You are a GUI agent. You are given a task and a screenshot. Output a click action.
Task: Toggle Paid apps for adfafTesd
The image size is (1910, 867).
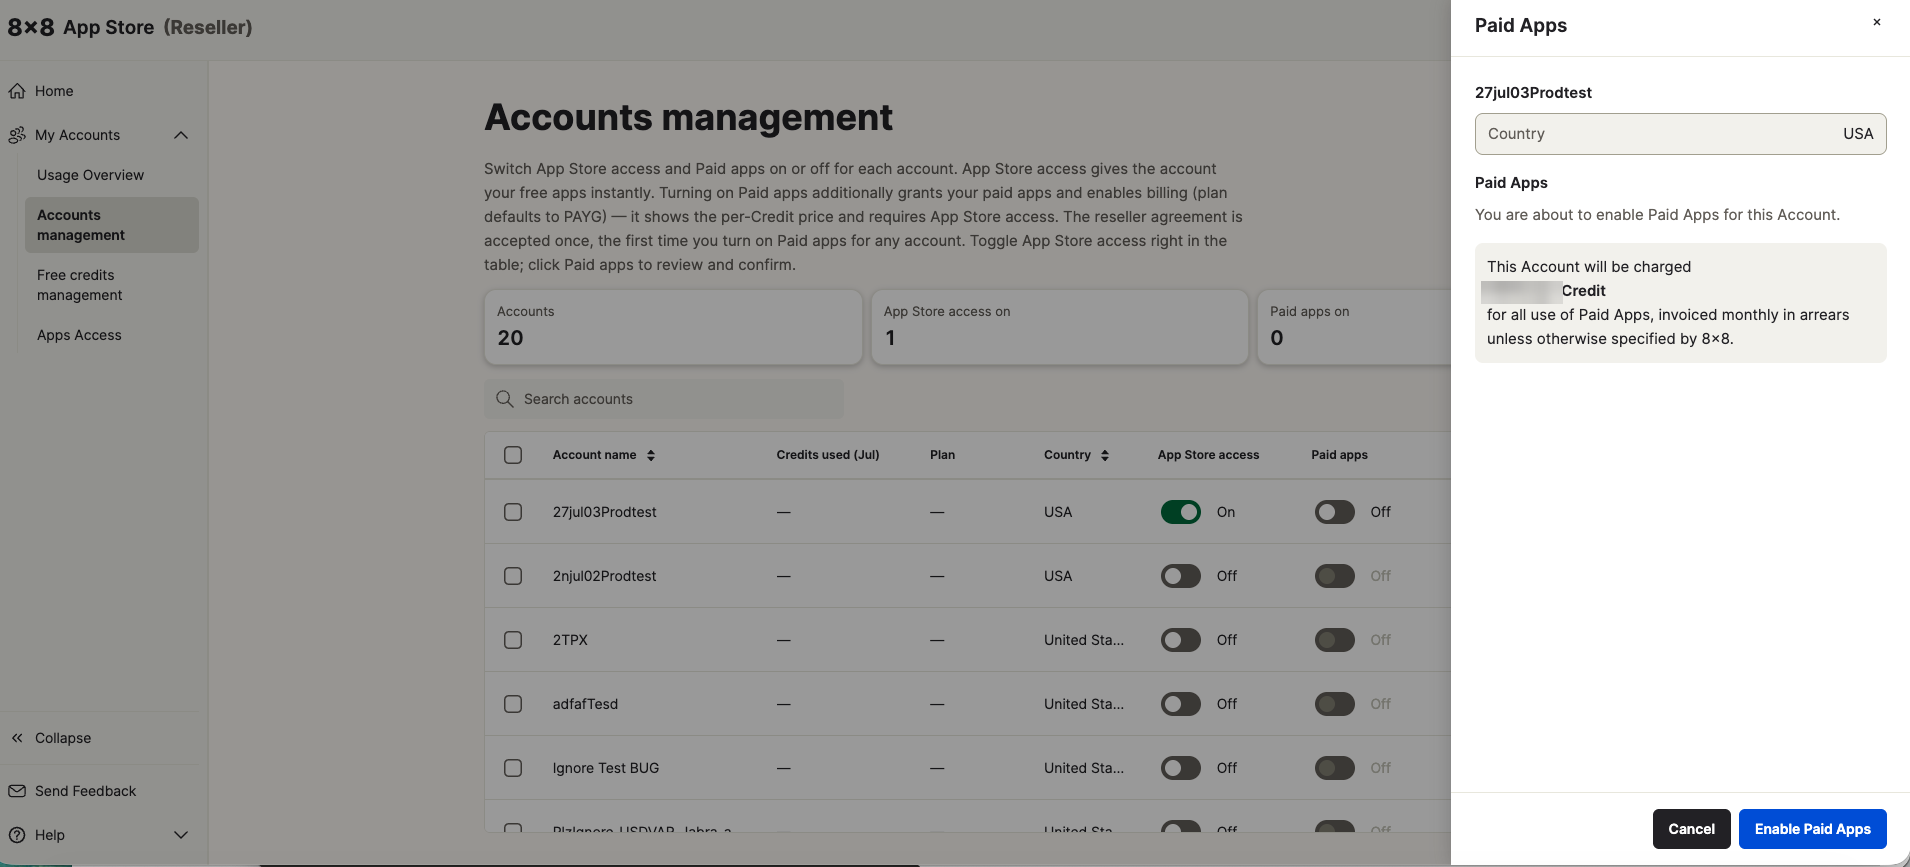(x=1335, y=704)
